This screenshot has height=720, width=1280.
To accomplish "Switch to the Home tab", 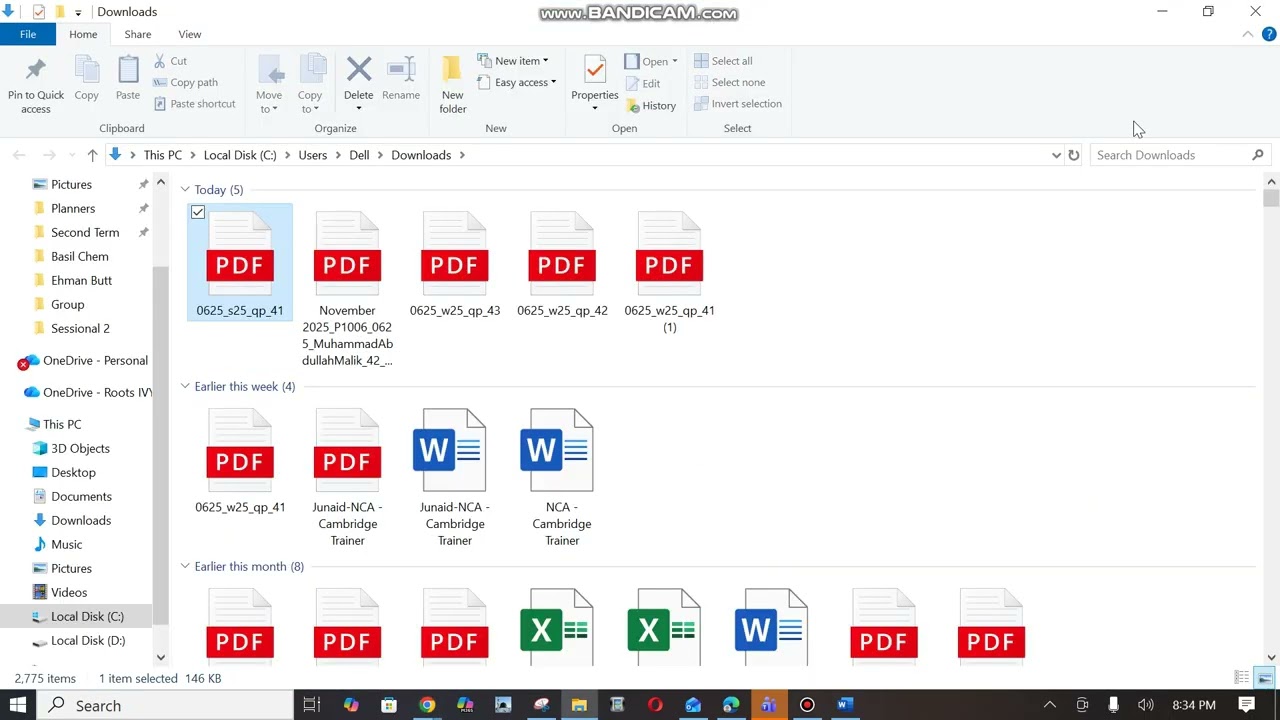I will pos(83,34).
